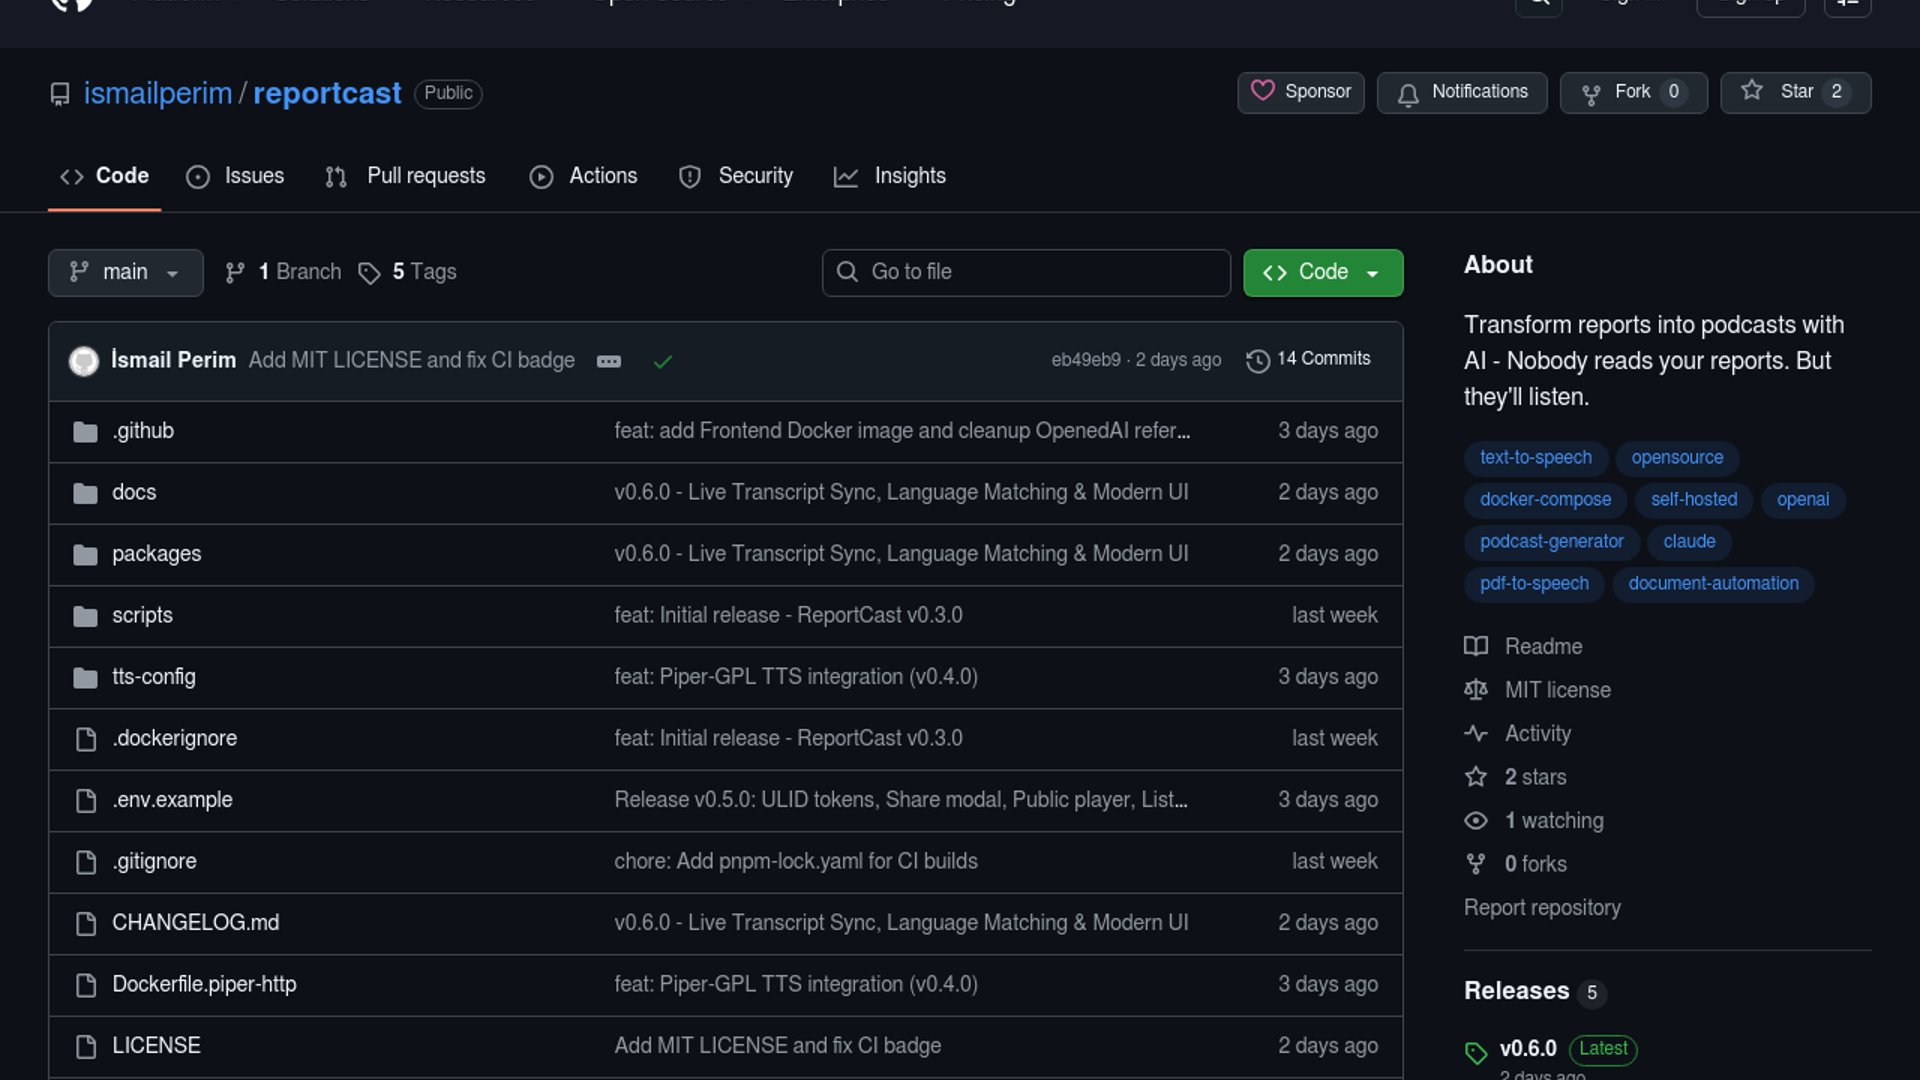Open the .github folder
Viewport: 1920px width, 1080px height.
click(143, 431)
